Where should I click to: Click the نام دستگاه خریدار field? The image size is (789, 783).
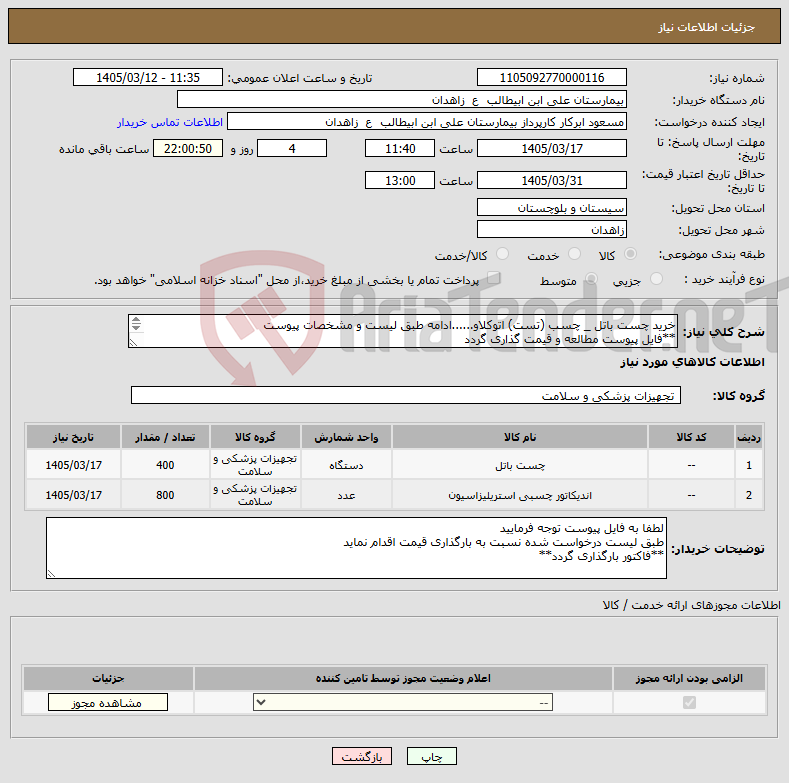[402, 100]
